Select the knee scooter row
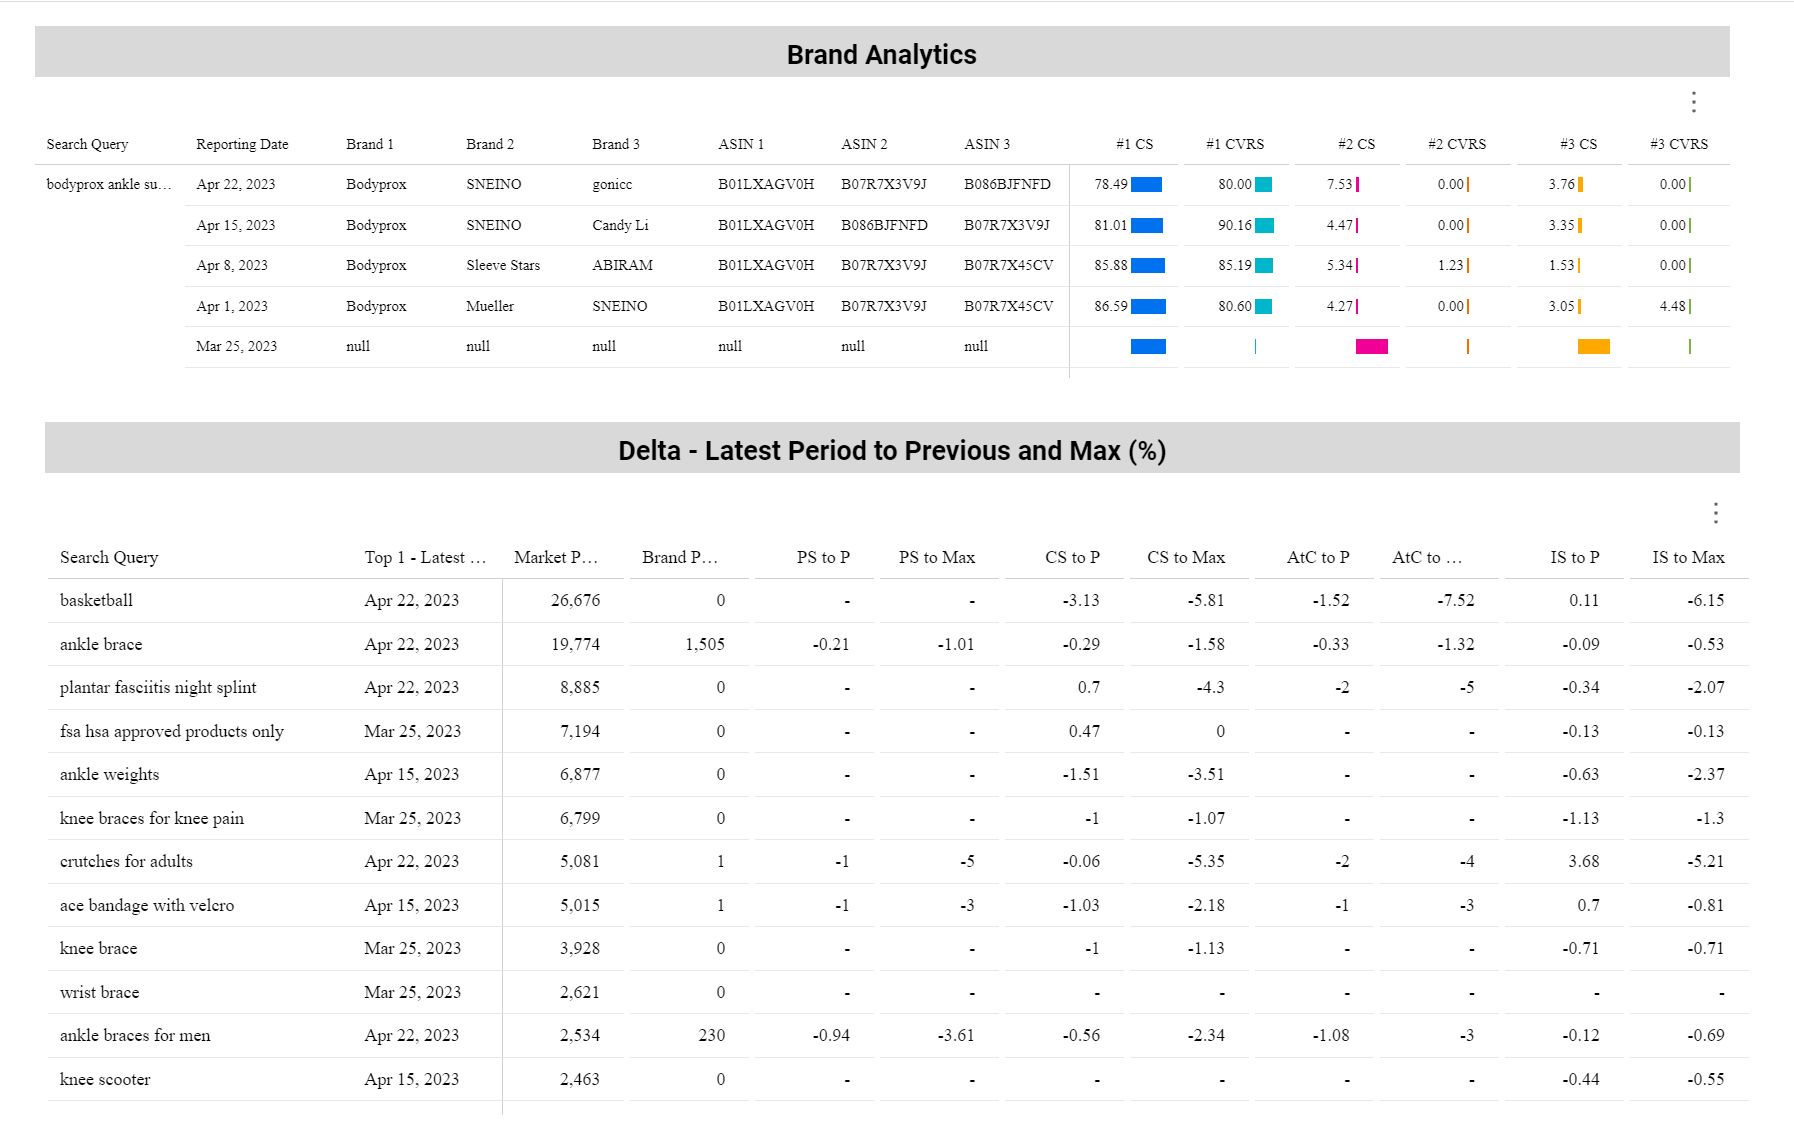Viewport: 1794px width, 1144px height. click(x=898, y=1079)
